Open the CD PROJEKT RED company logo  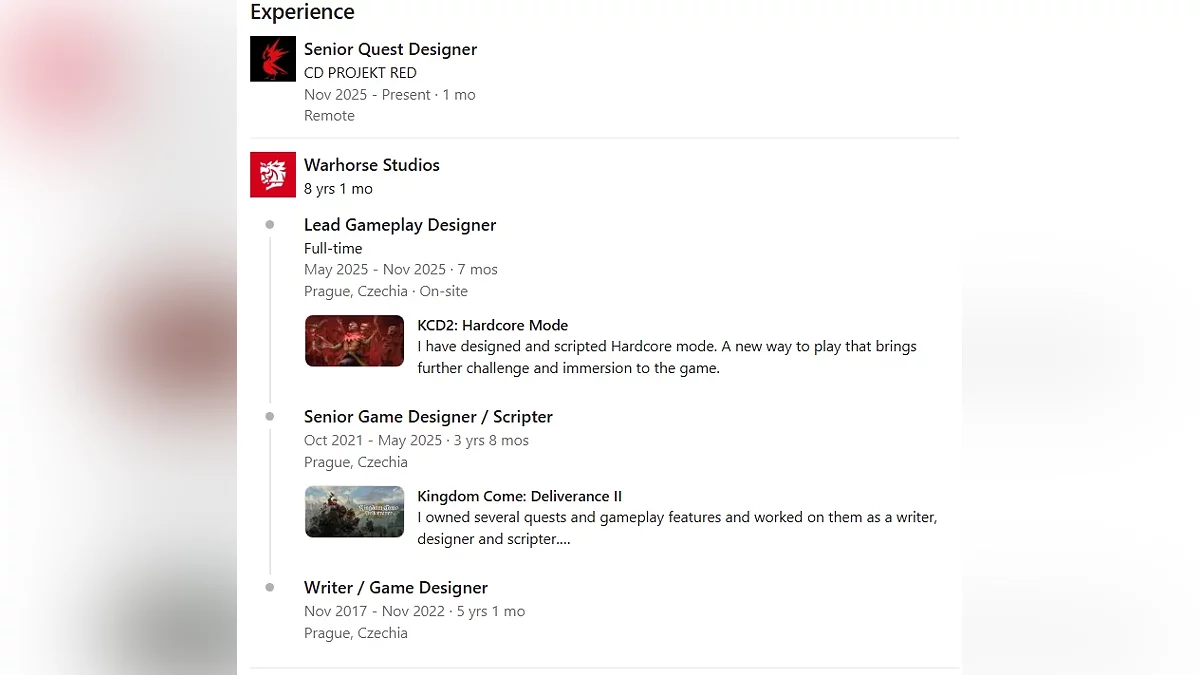pyautogui.click(x=273, y=59)
